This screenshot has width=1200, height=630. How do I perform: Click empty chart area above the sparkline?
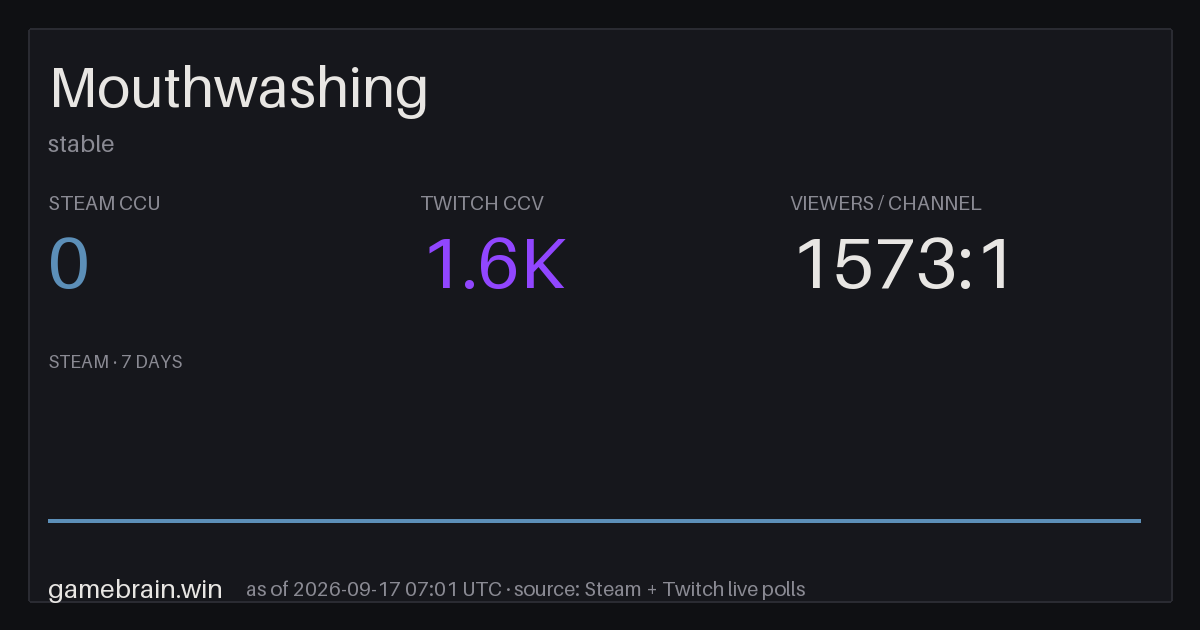pyautogui.click(x=594, y=445)
